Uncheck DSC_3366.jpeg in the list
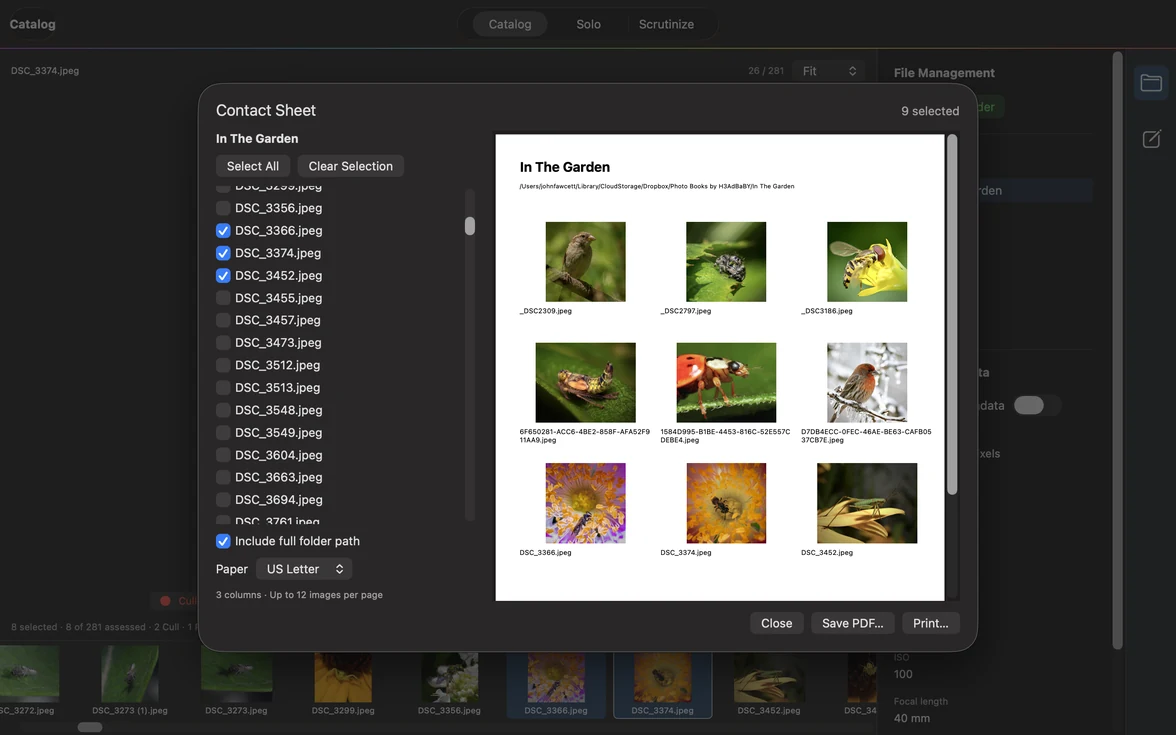Image resolution: width=1176 pixels, height=735 pixels. (223, 230)
